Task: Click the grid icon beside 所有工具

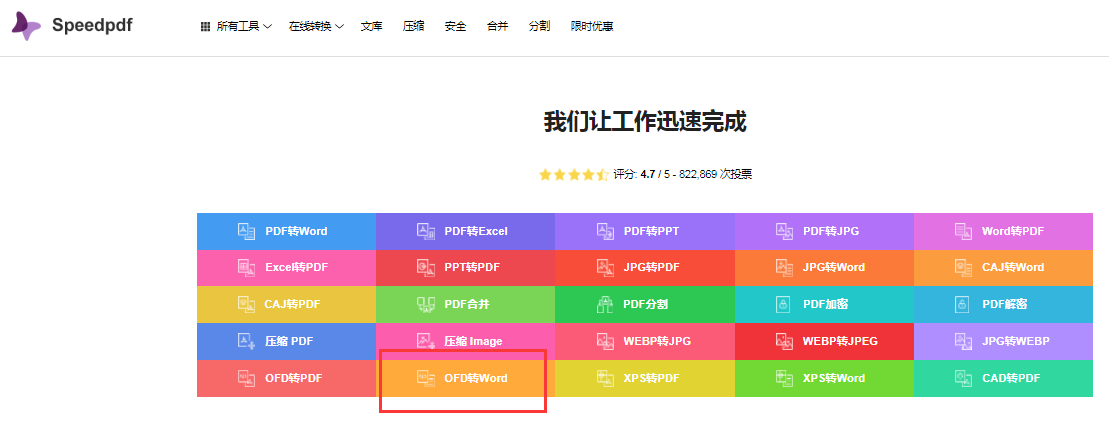Action: (205, 27)
